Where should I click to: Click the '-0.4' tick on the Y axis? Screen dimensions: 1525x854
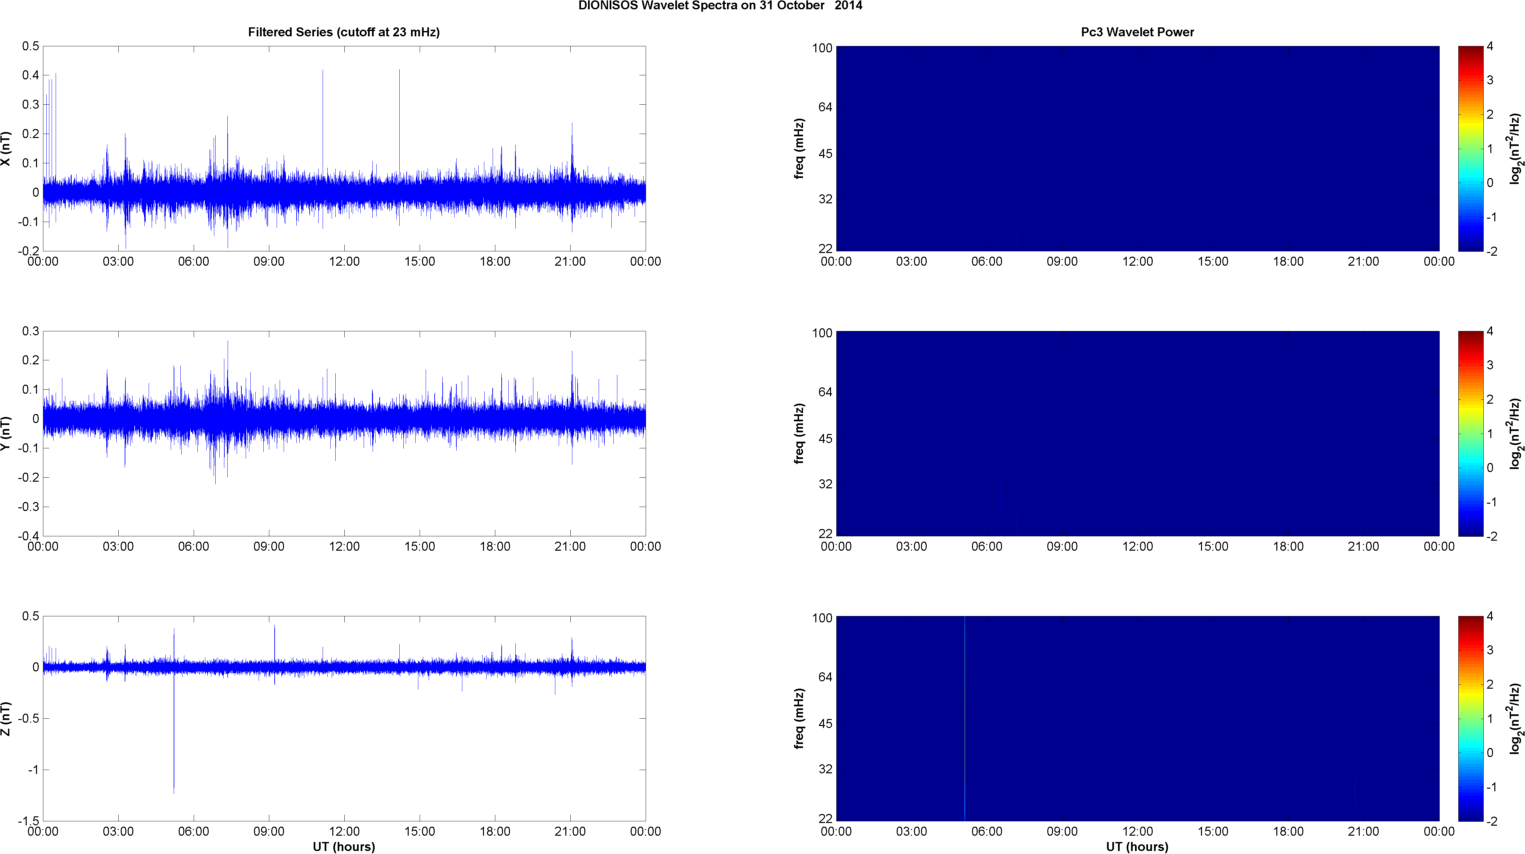pos(28,536)
